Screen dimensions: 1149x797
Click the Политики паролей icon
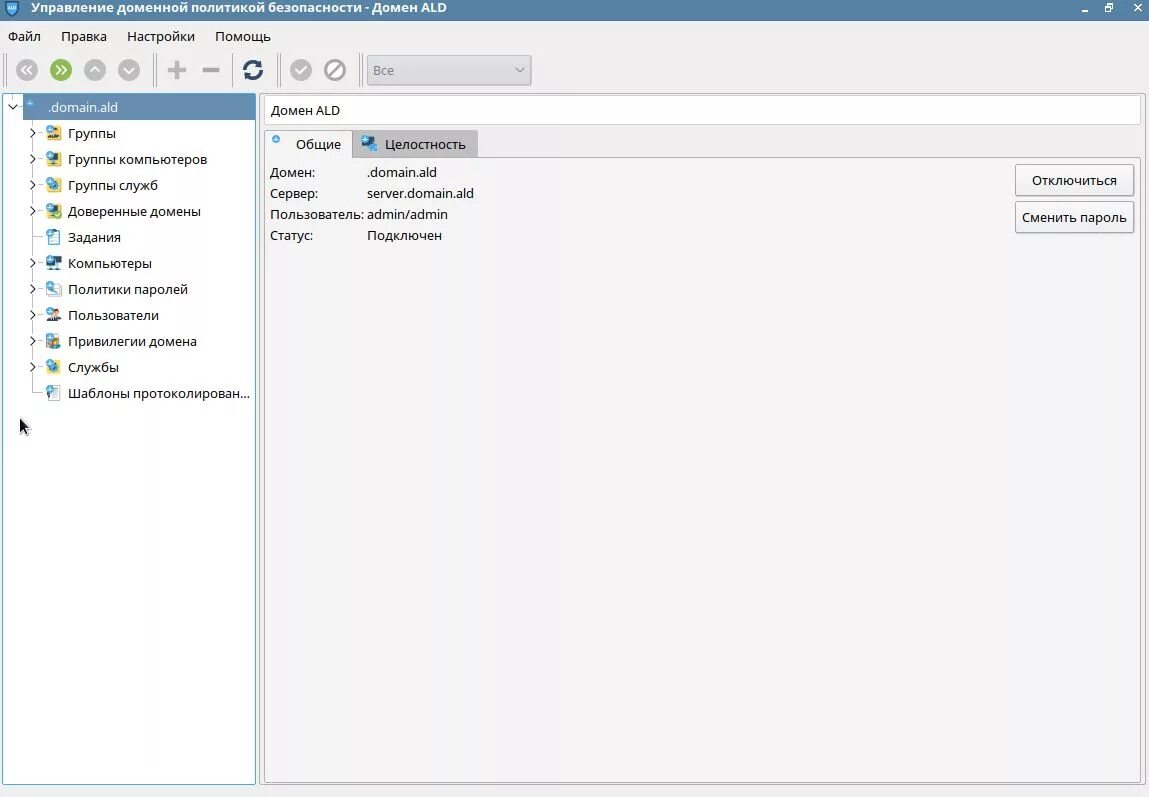coord(53,289)
